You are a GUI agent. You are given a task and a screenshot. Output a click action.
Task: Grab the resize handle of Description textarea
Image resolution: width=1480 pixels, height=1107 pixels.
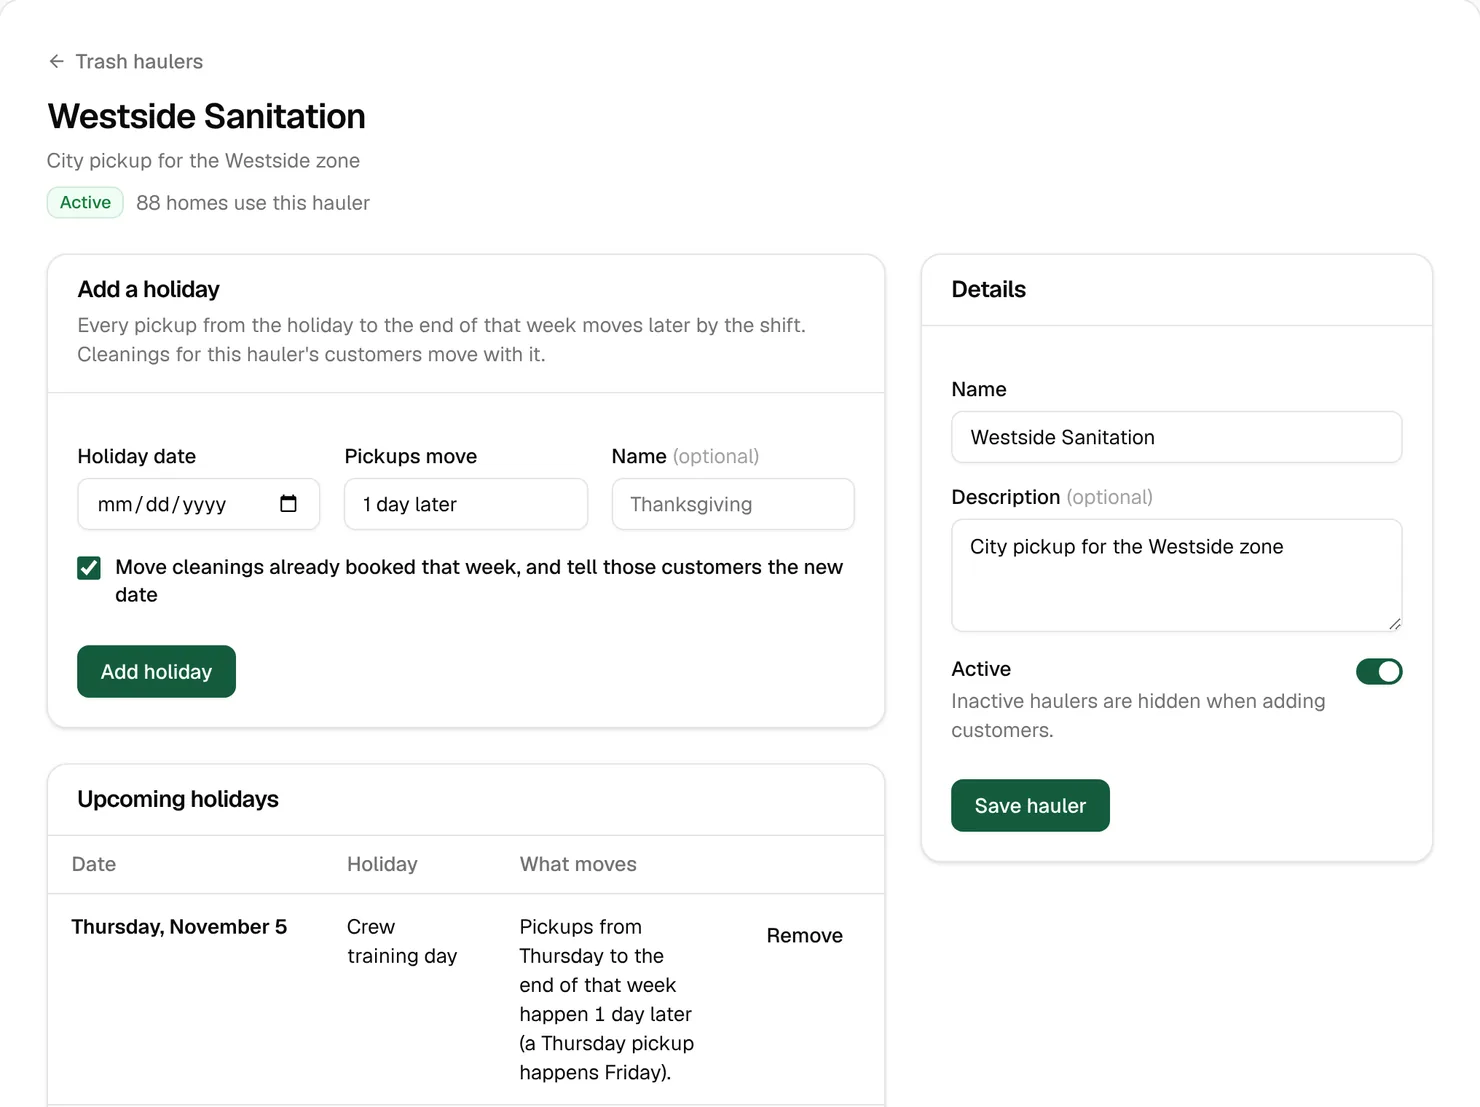[x=1394, y=623]
